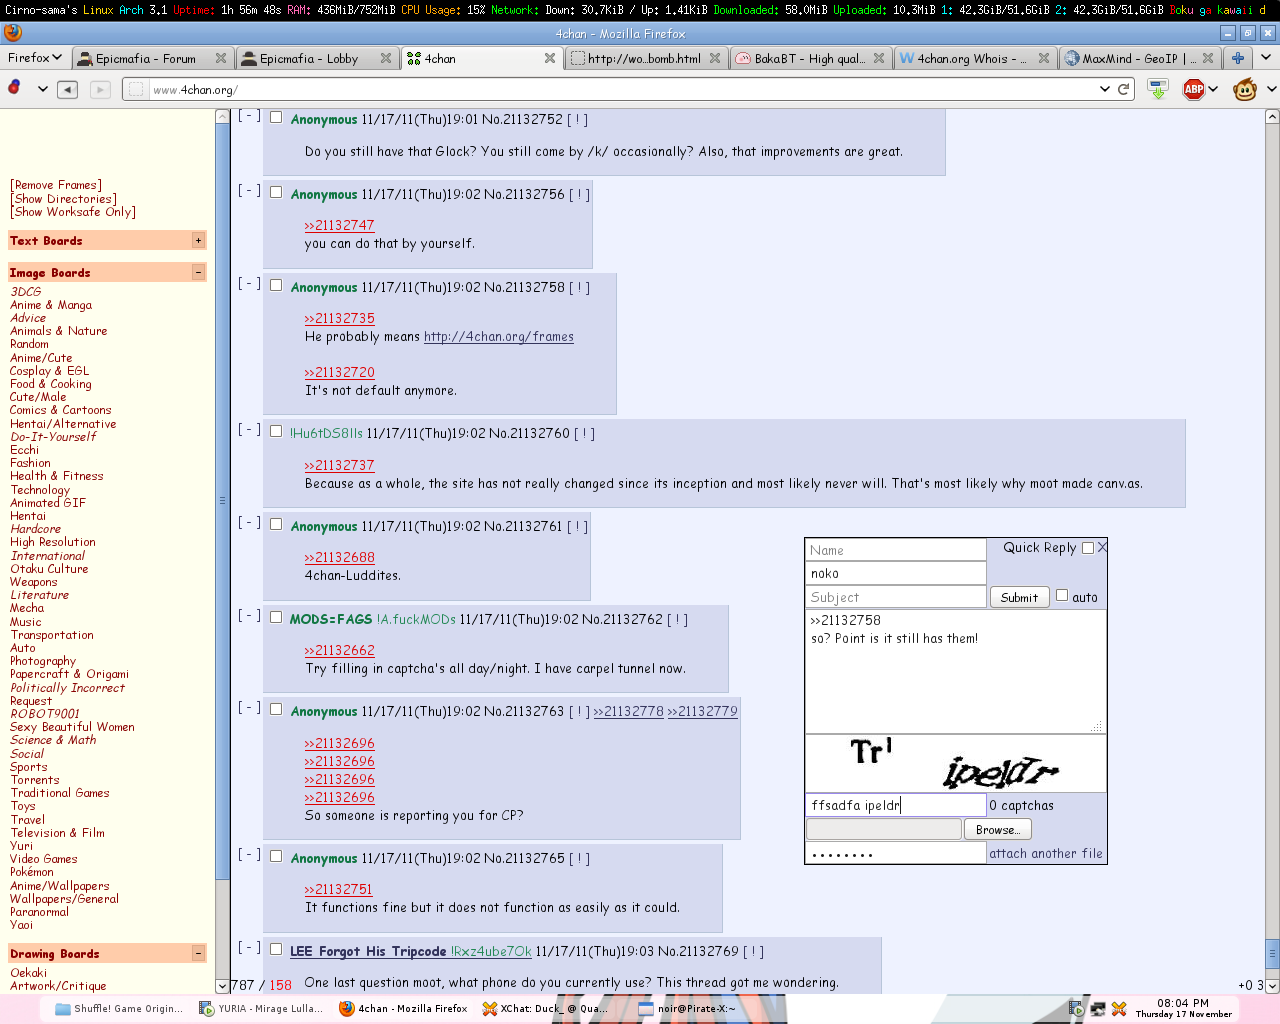Image resolution: width=1280 pixels, height=1024 pixels.
Task: Close the 4chan tab
Action: [550, 58]
